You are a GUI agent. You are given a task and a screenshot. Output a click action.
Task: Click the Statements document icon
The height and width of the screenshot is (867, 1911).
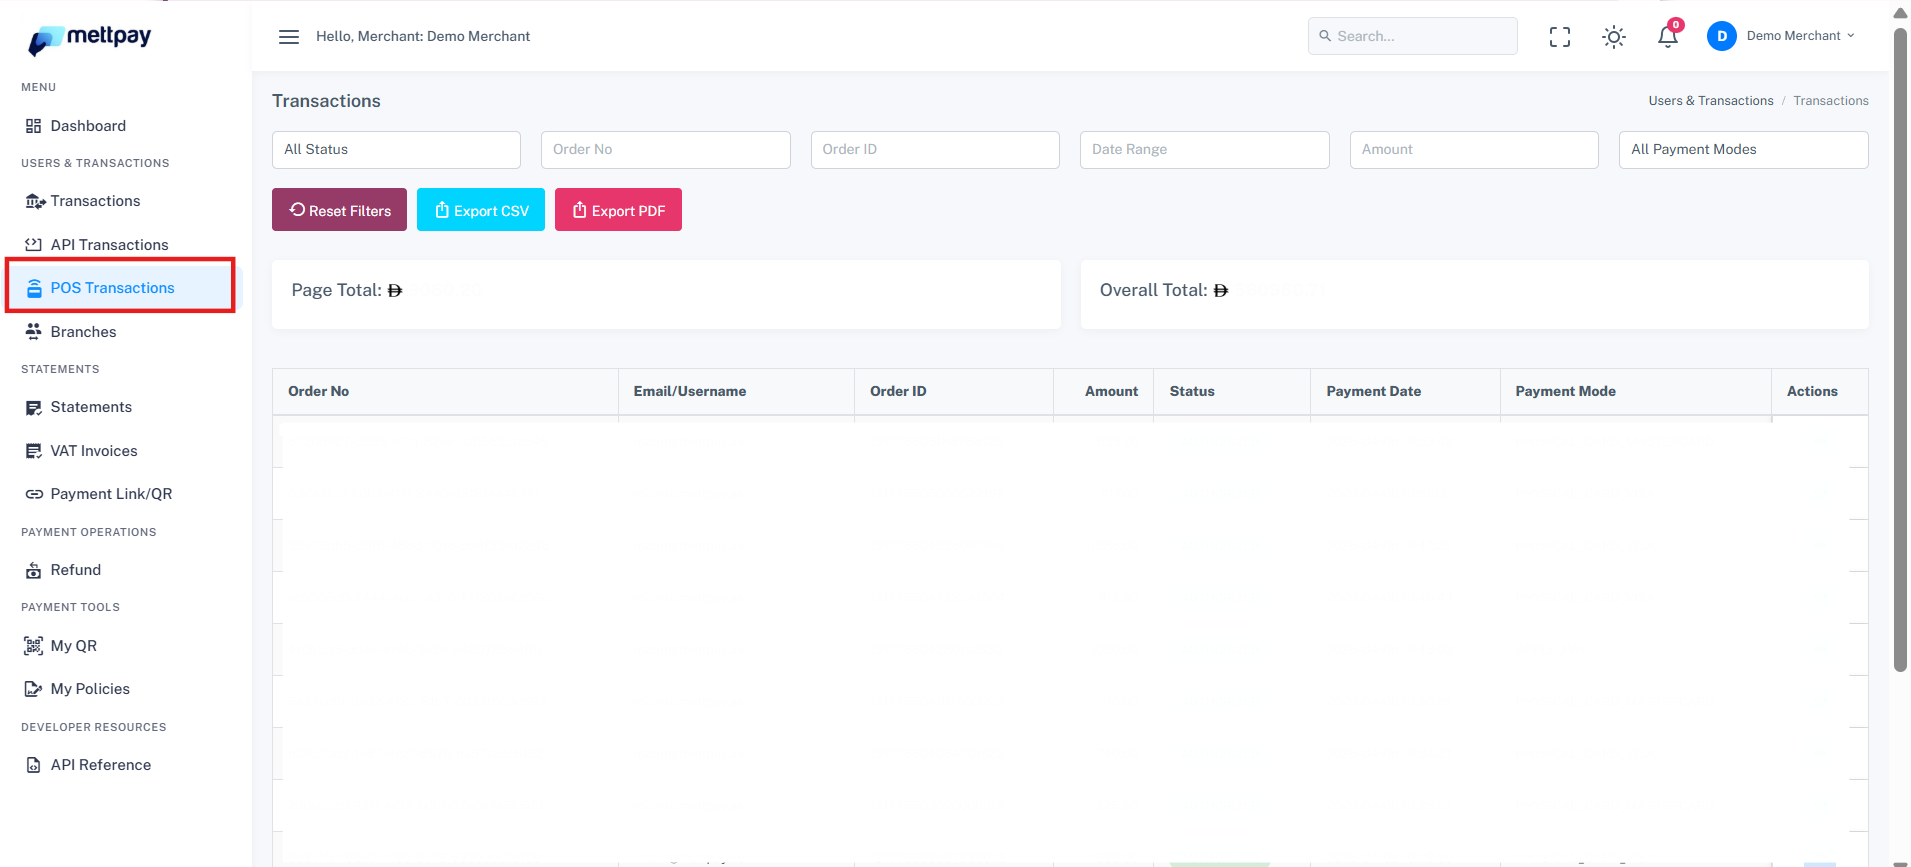(x=34, y=407)
